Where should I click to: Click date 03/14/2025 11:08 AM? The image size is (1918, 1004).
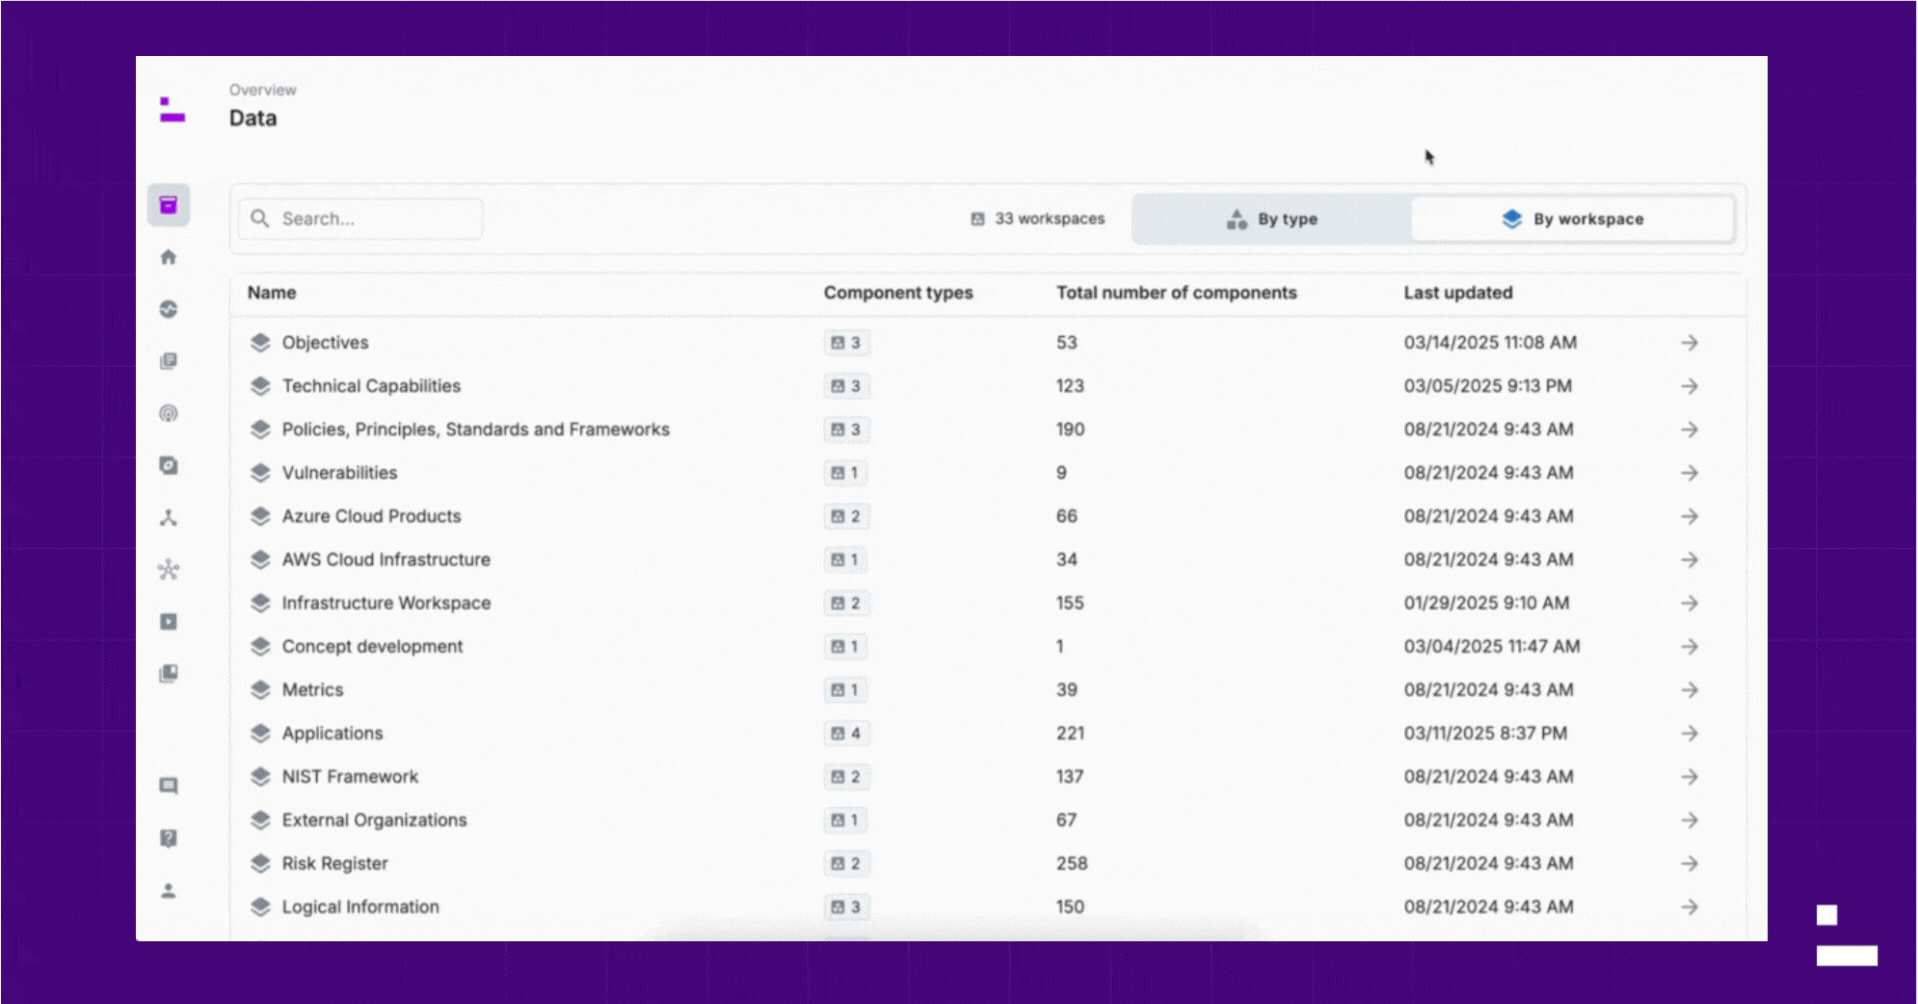pyautogui.click(x=1490, y=343)
